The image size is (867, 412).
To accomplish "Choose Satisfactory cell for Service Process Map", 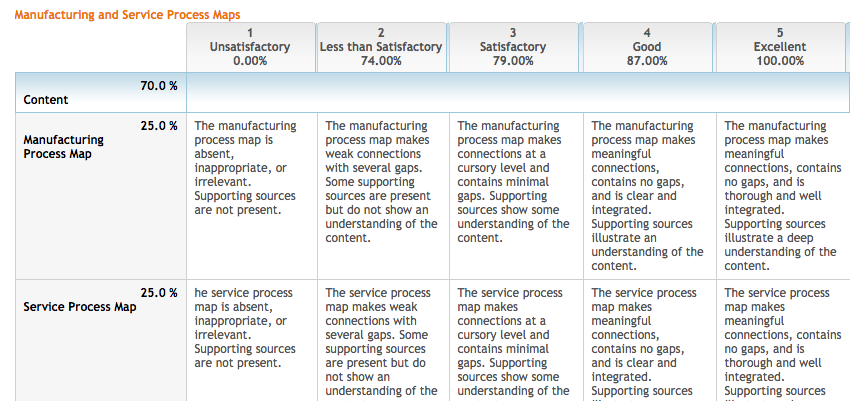I will 516,340.
